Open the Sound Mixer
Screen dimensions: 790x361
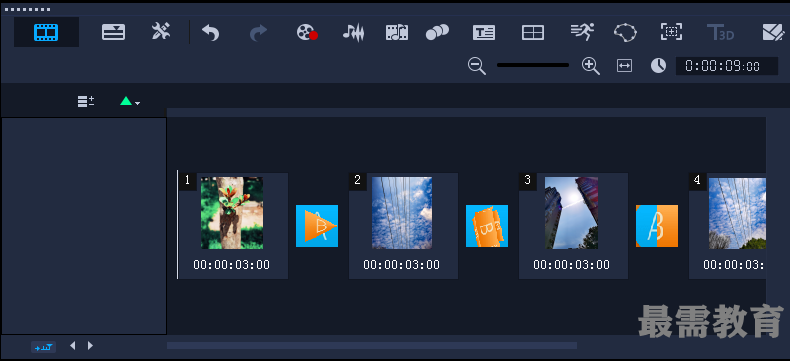(x=353, y=32)
